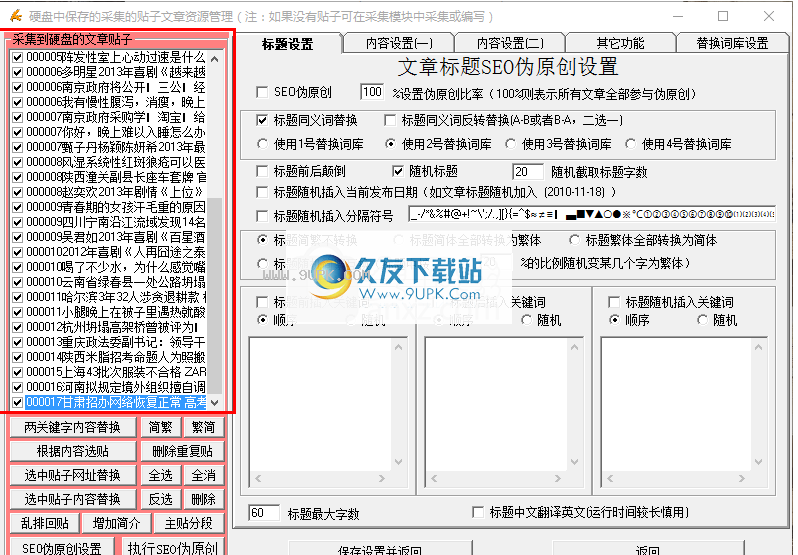Click the separator symbols input field
The image size is (798, 555).
coord(592,214)
